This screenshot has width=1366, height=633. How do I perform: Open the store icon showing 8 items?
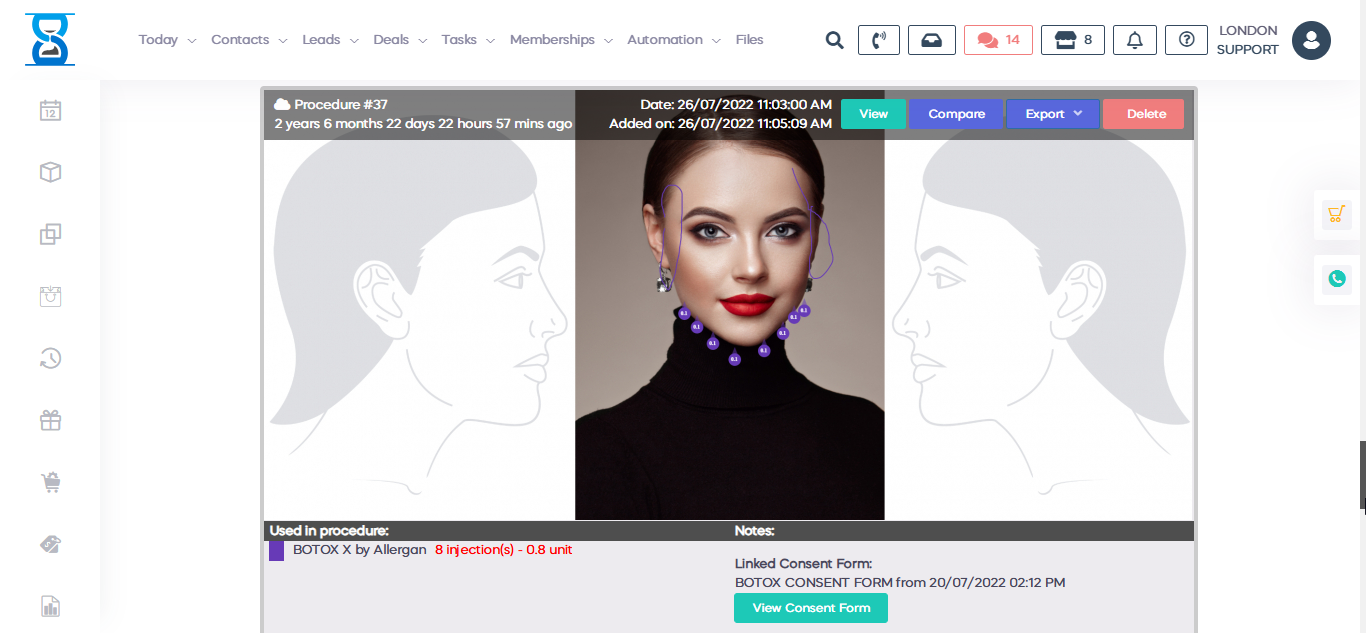1072,40
